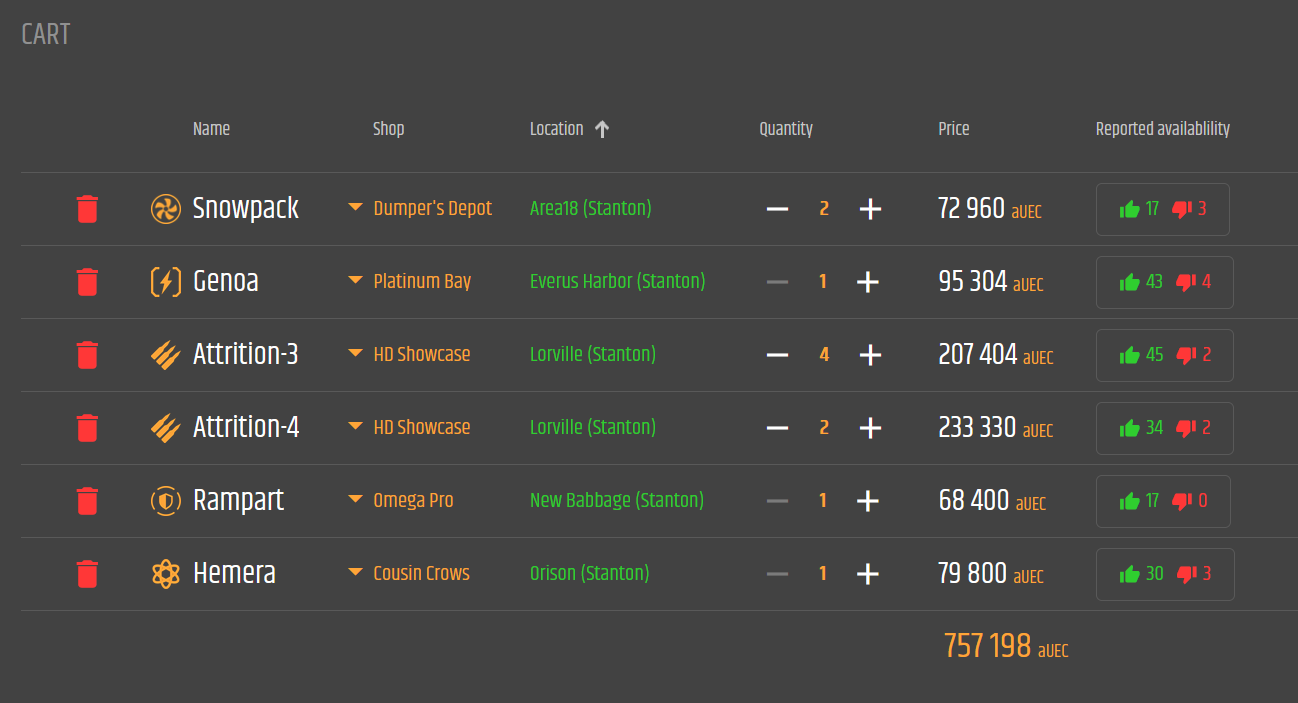This screenshot has width=1298, height=703.
Task: Expand shop dropdown for Snowpack
Action: pos(355,208)
